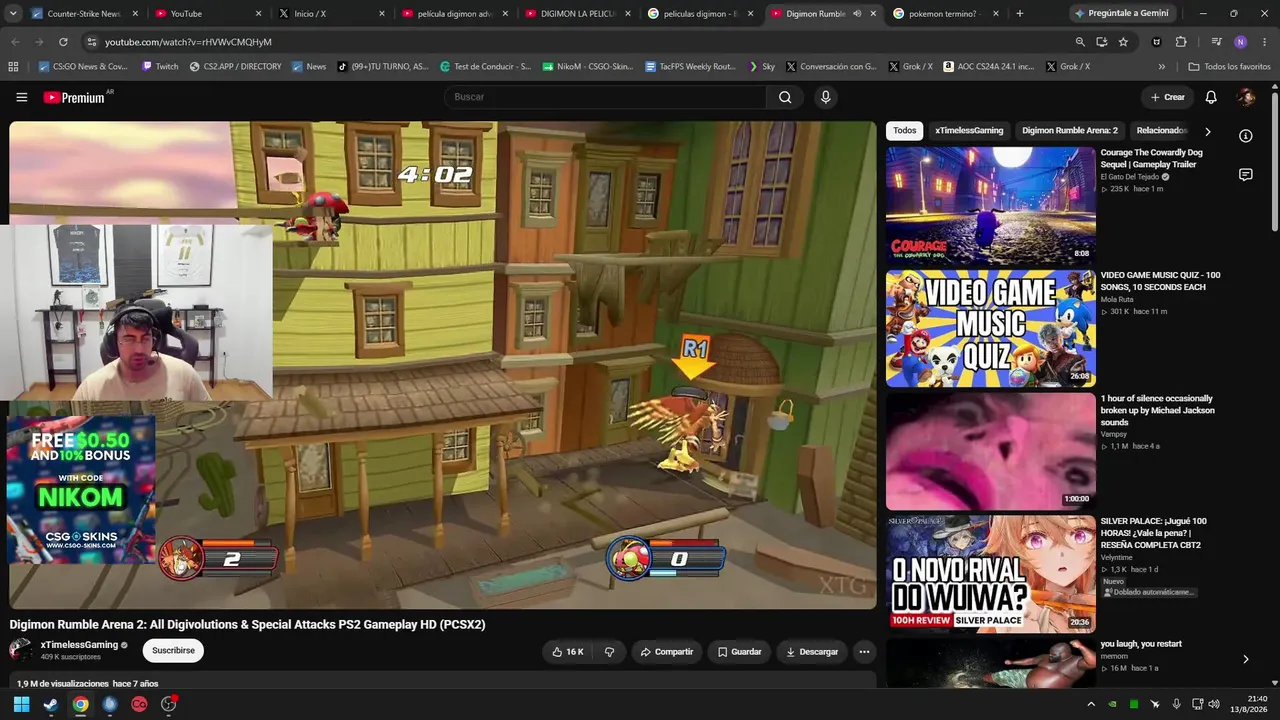1280x720 pixels.
Task: Open the YouTube guide hamburger menu
Action: tap(22, 97)
